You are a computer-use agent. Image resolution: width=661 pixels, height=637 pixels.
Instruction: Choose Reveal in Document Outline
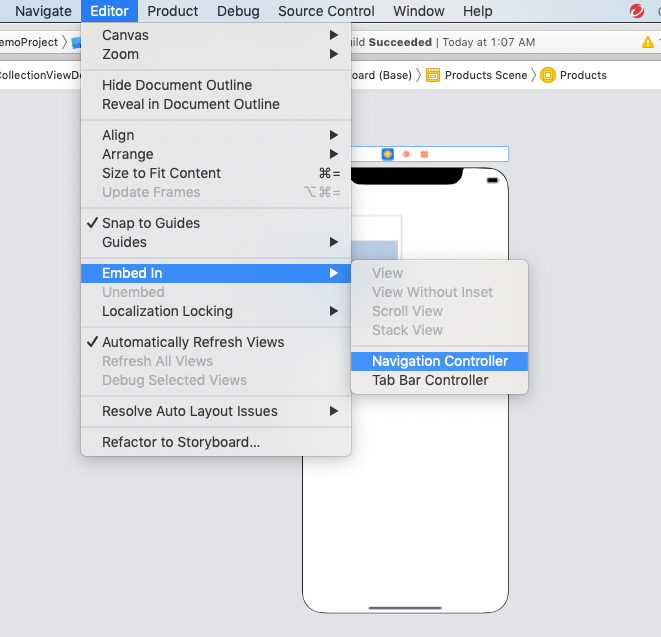[216, 104]
